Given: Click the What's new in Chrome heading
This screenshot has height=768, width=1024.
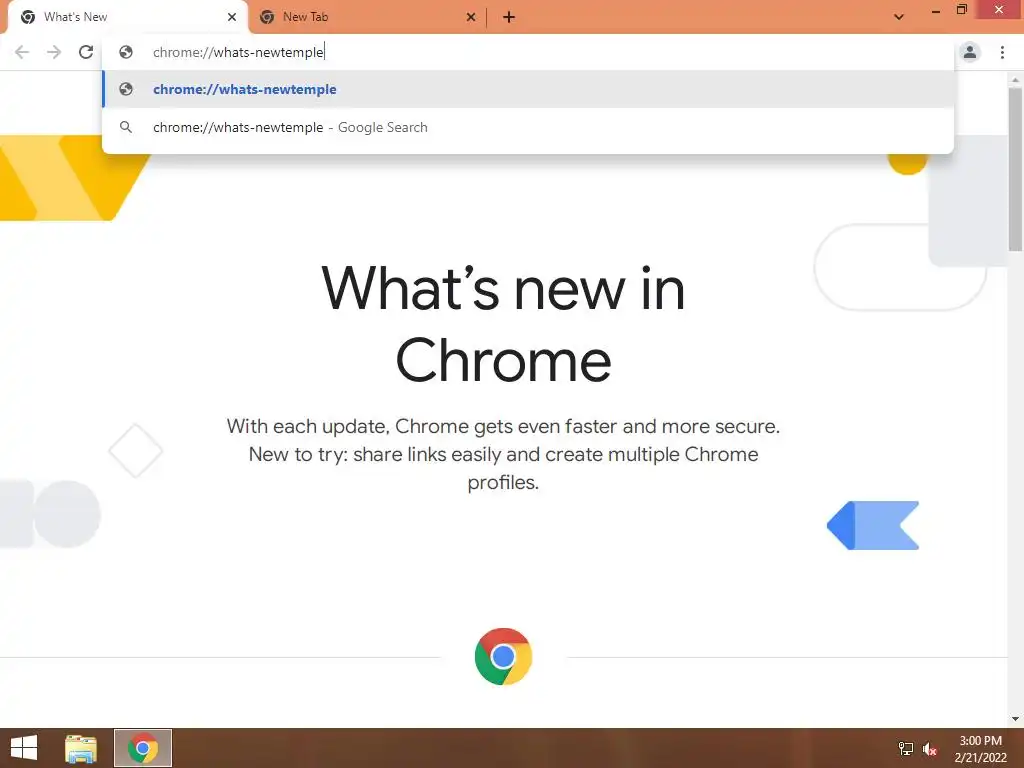Looking at the screenshot, I should point(504,324).
